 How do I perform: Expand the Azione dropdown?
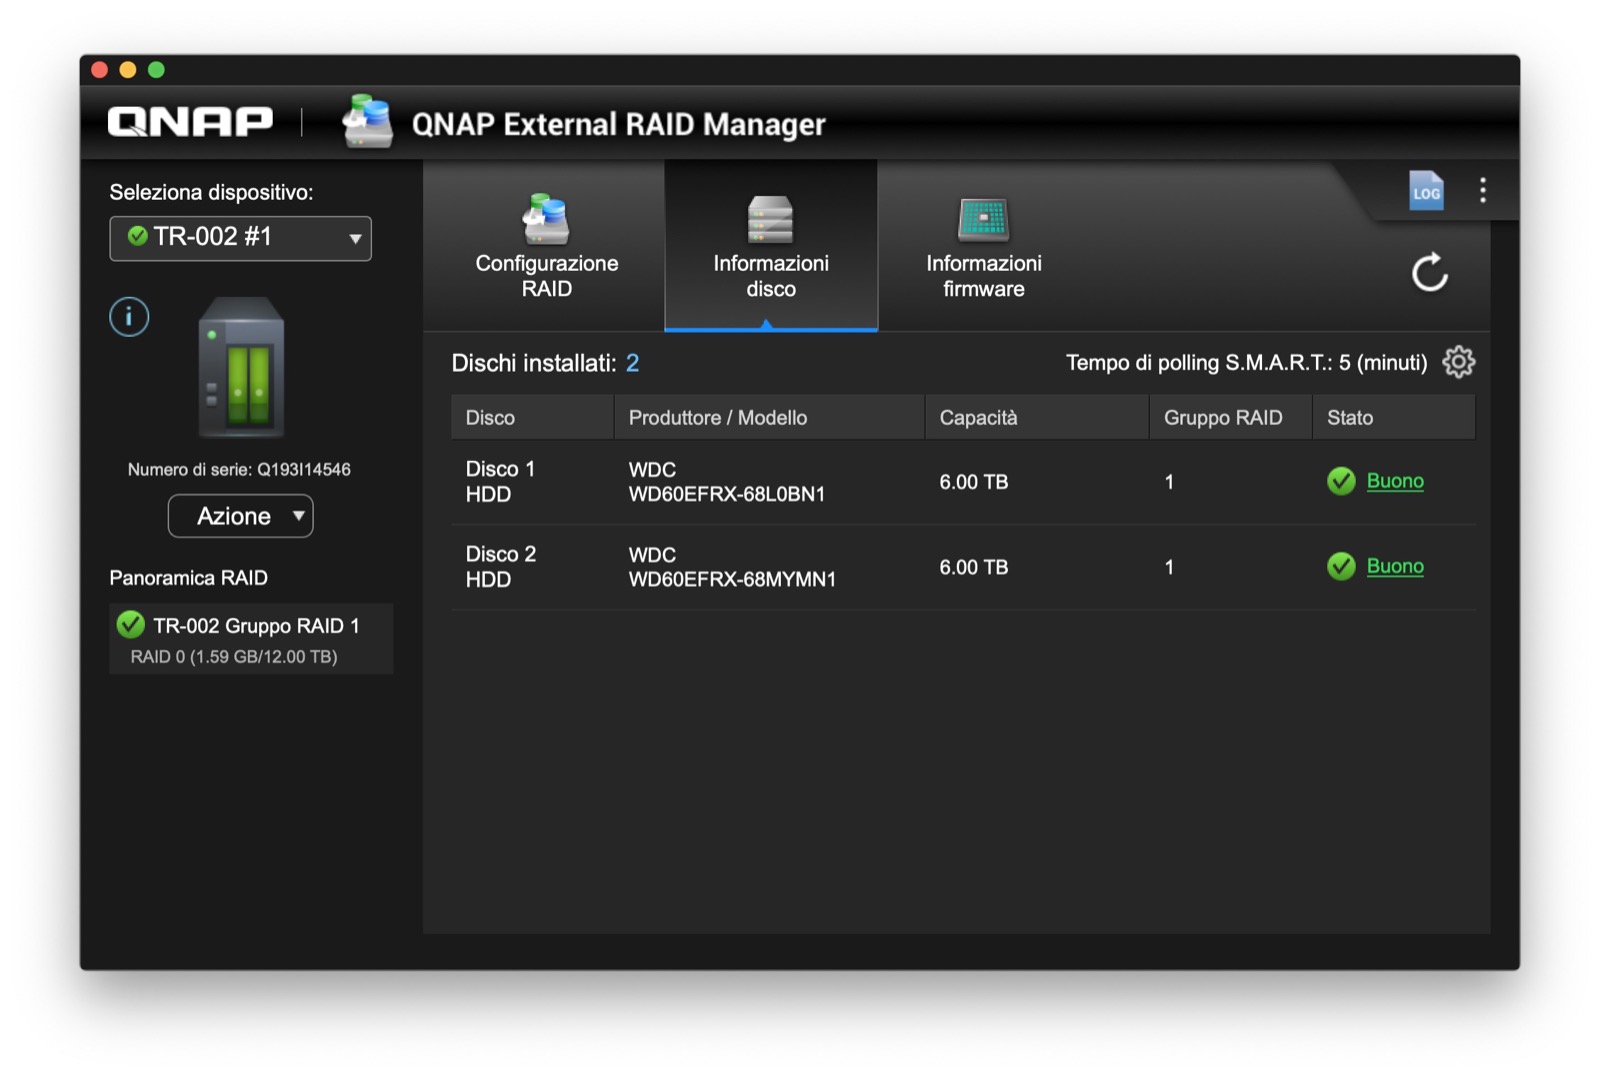point(240,516)
